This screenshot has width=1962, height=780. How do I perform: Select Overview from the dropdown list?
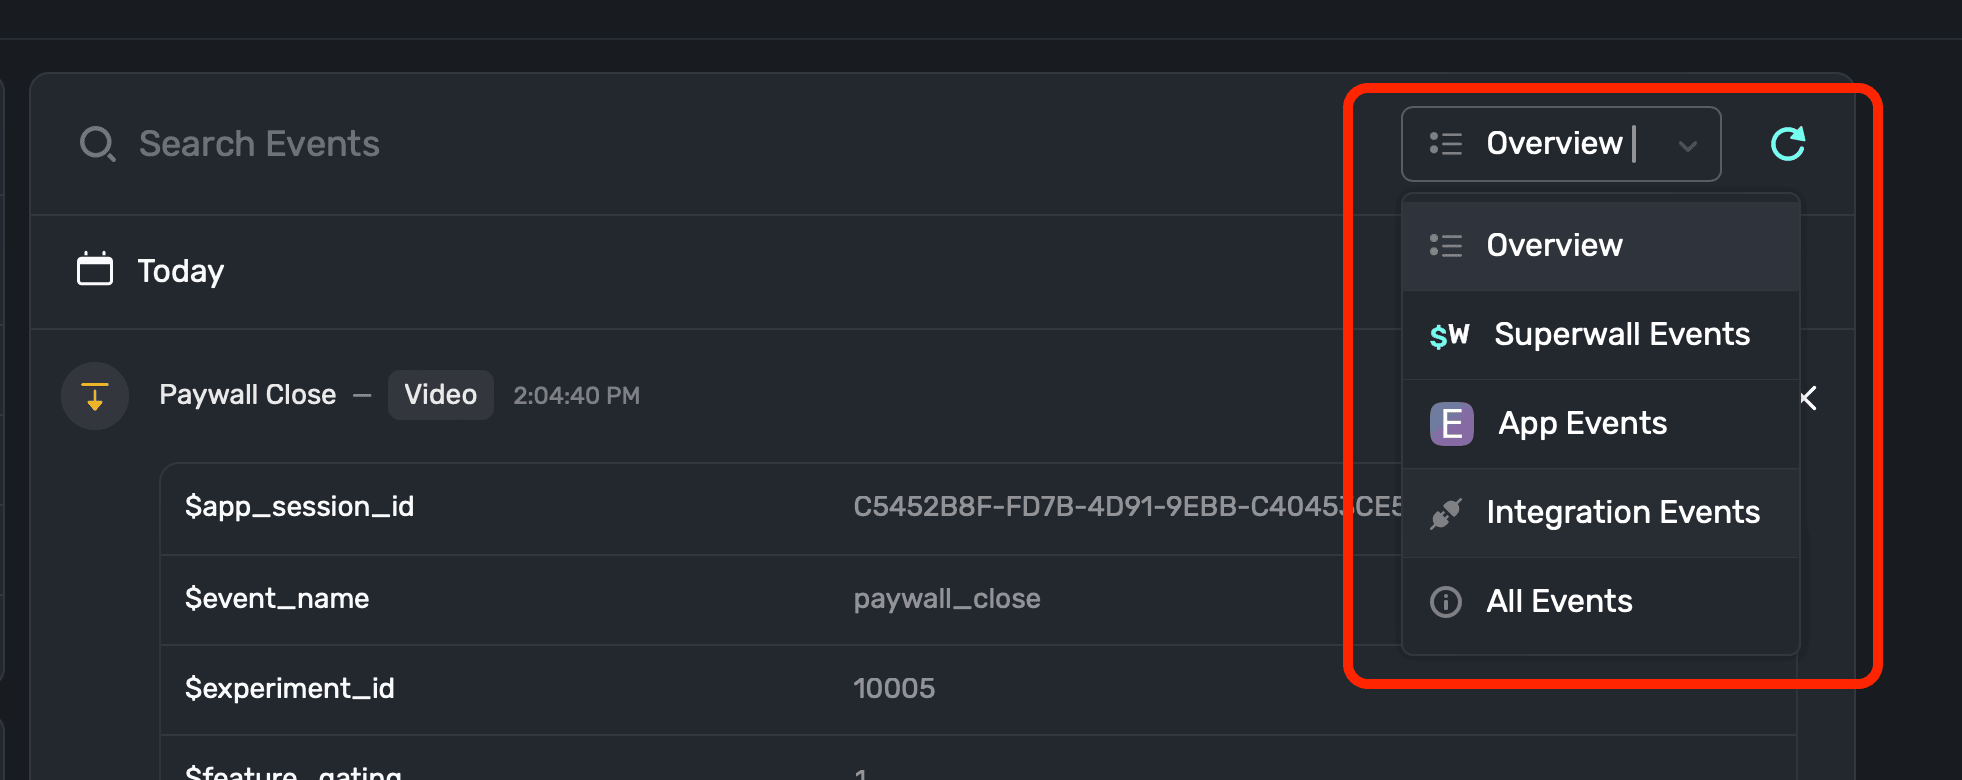coord(1601,246)
